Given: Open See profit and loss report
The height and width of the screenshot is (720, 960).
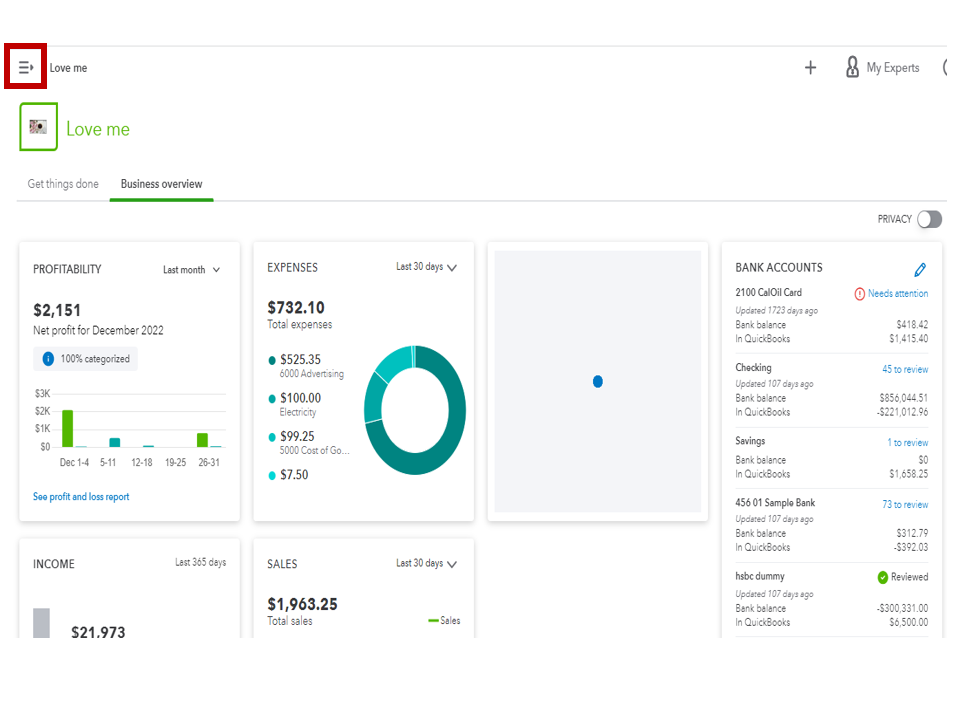Looking at the screenshot, I should click(81, 497).
